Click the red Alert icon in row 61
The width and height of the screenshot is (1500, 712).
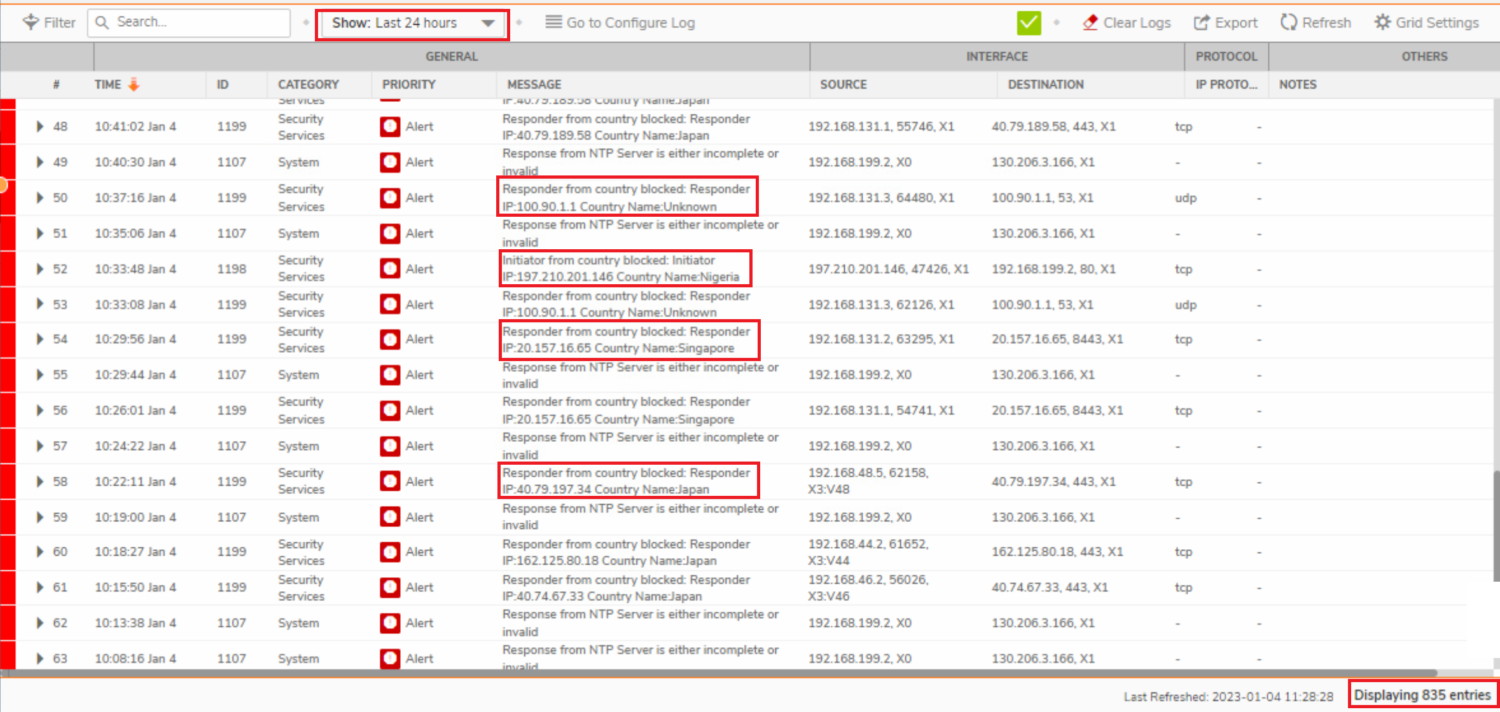click(390, 587)
